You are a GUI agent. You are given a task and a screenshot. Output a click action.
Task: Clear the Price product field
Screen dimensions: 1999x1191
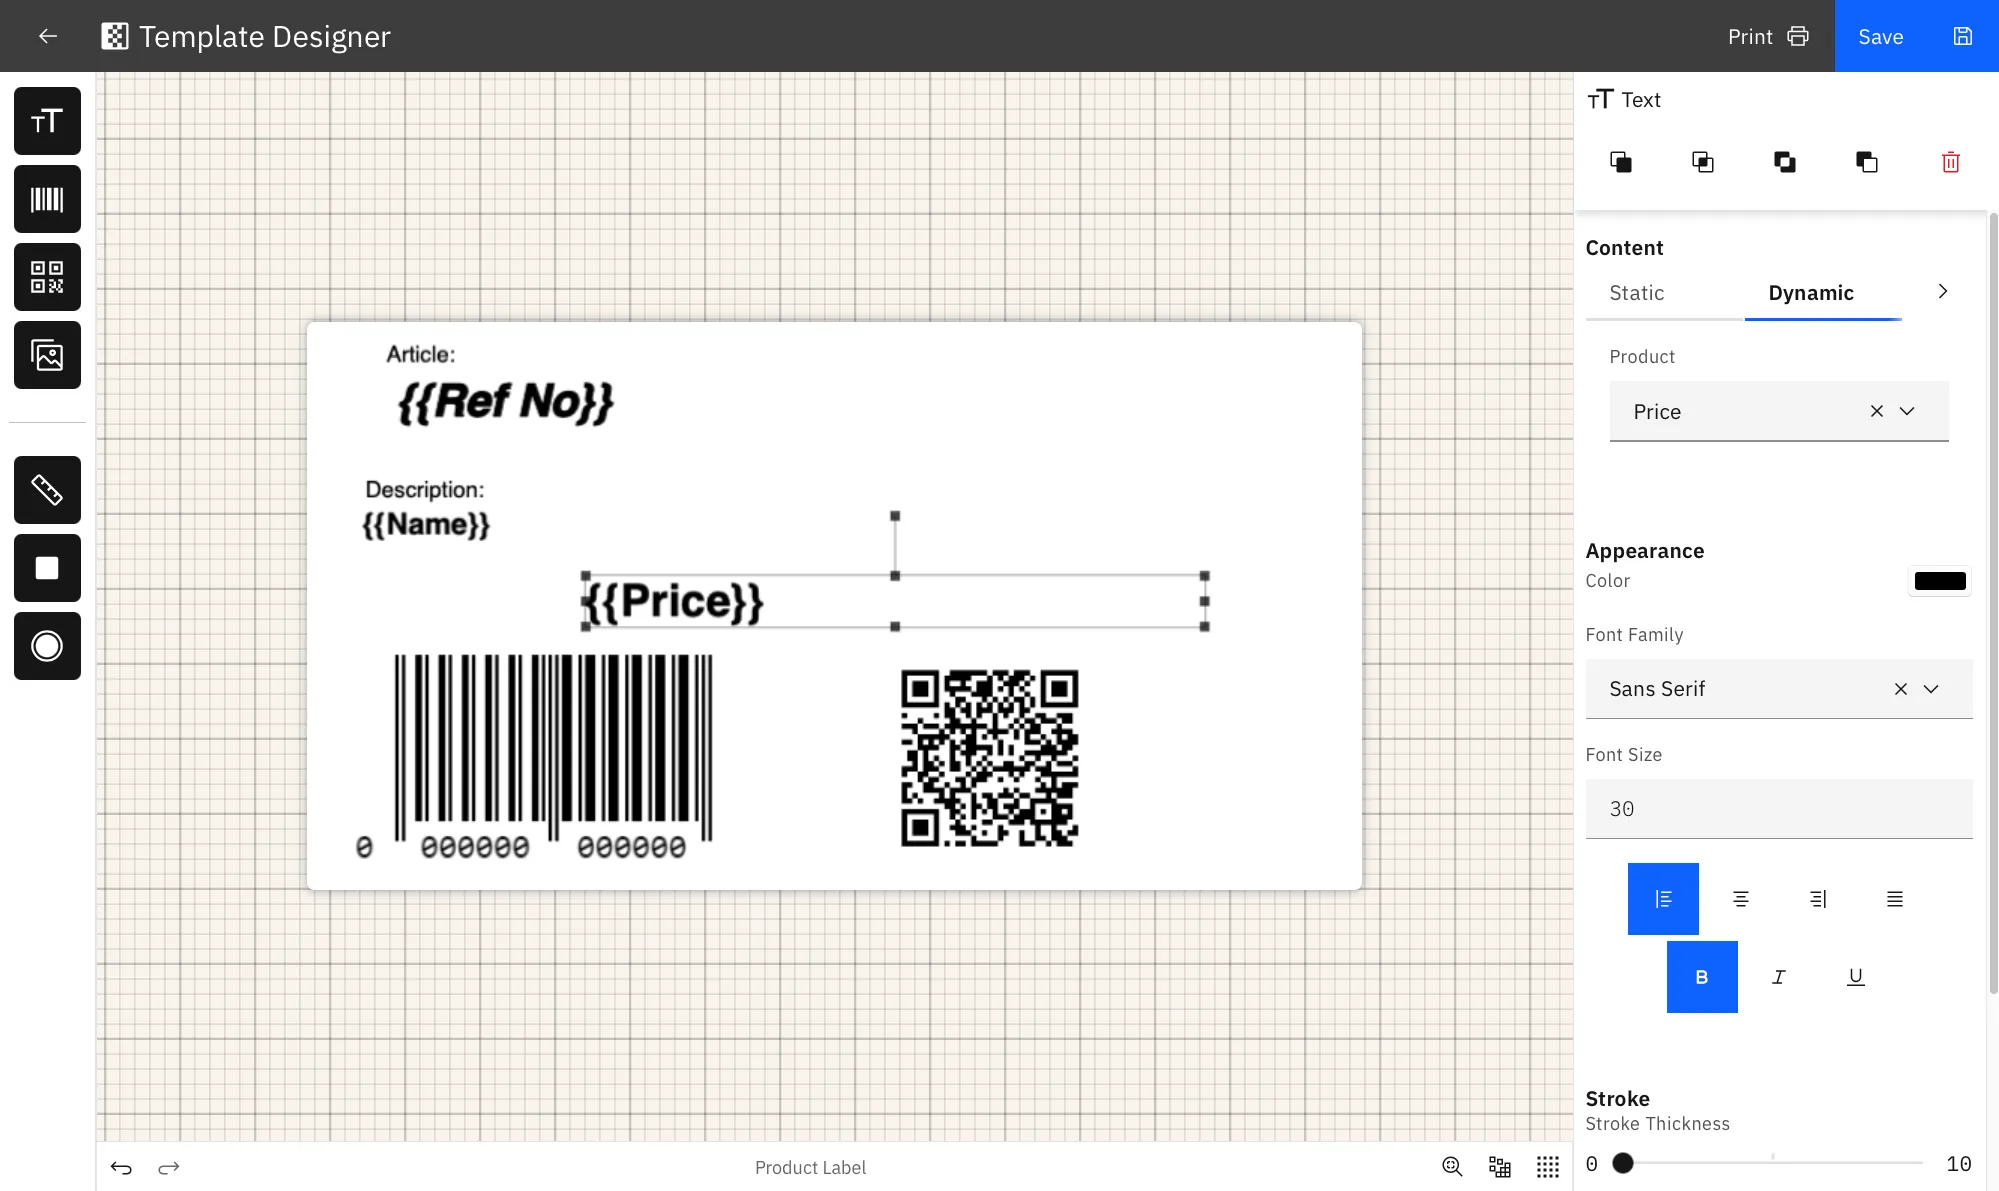[1876, 411]
